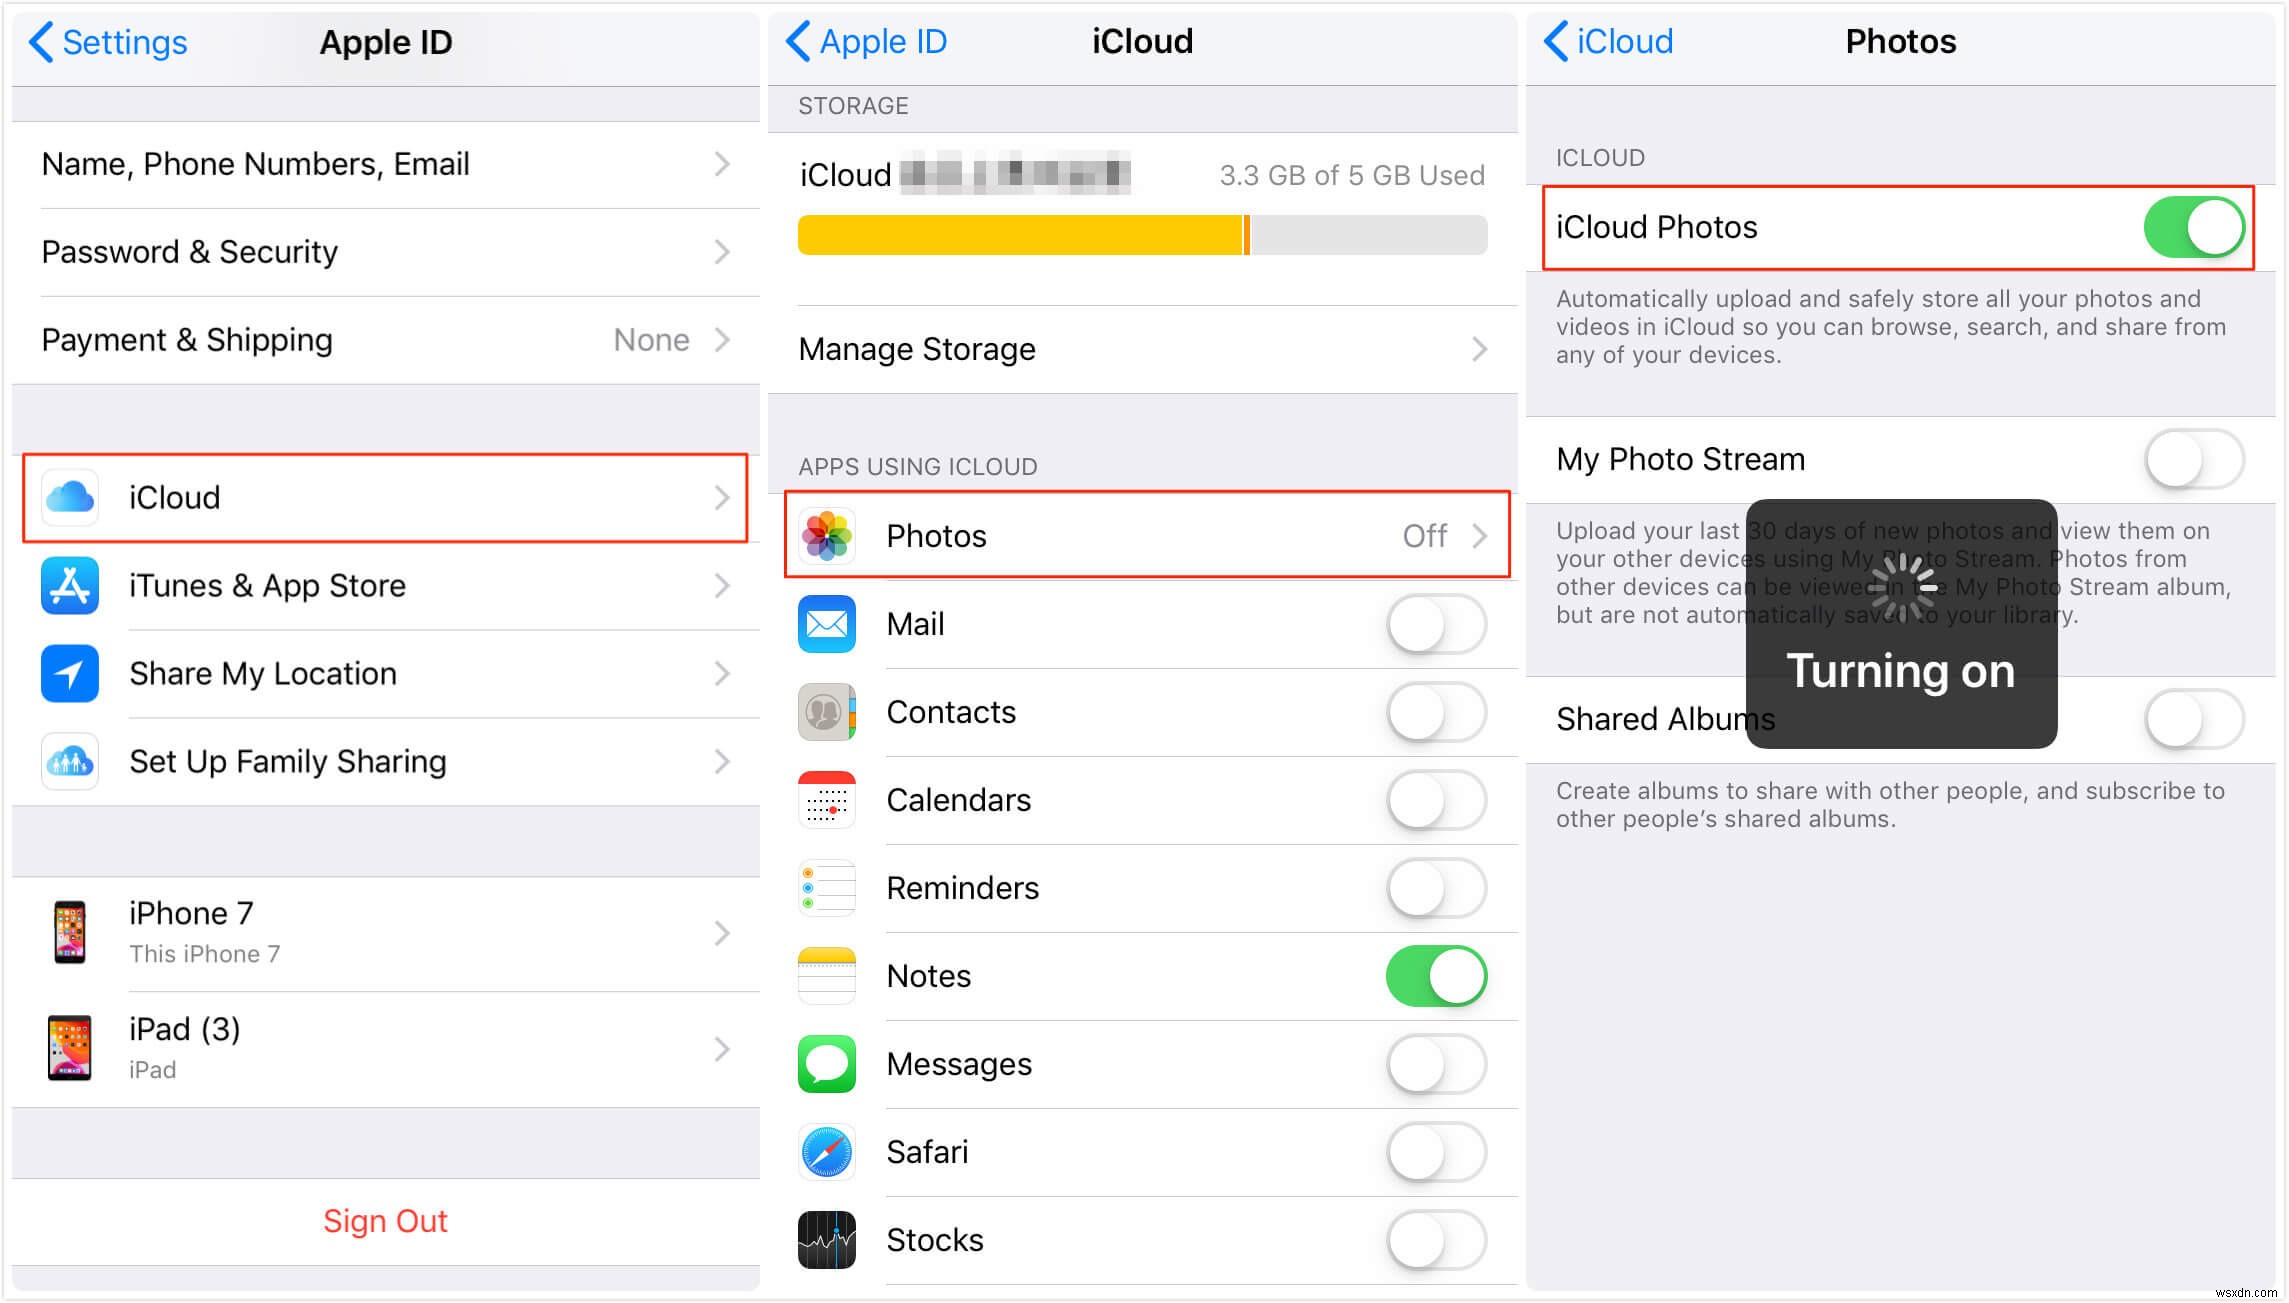Image resolution: width=2289 pixels, height=1303 pixels.
Task: Expand Manage Storage settings
Action: pyautogui.click(x=1143, y=347)
